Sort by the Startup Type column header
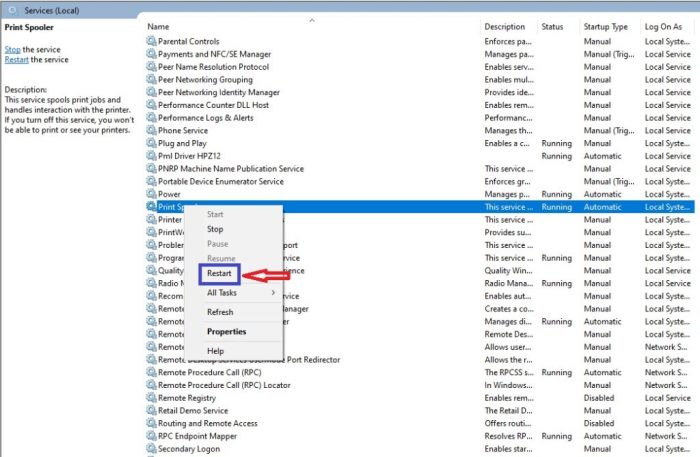The height and width of the screenshot is (457, 700). tap(606, 27)
